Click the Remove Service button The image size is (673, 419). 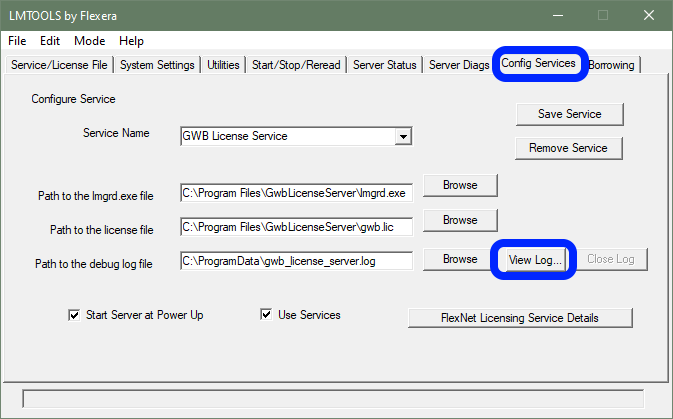[568, 148]
